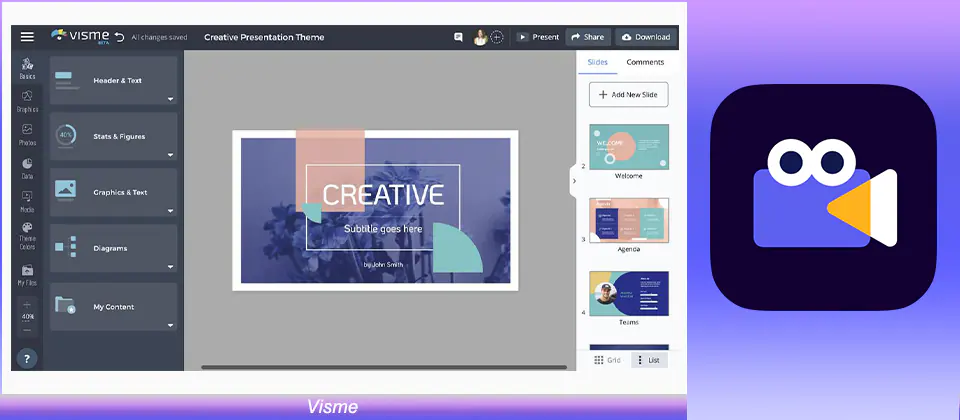The image size is (960, 420).
Task: Open the comments speech-bubble icon
Action: coord(458,37)
